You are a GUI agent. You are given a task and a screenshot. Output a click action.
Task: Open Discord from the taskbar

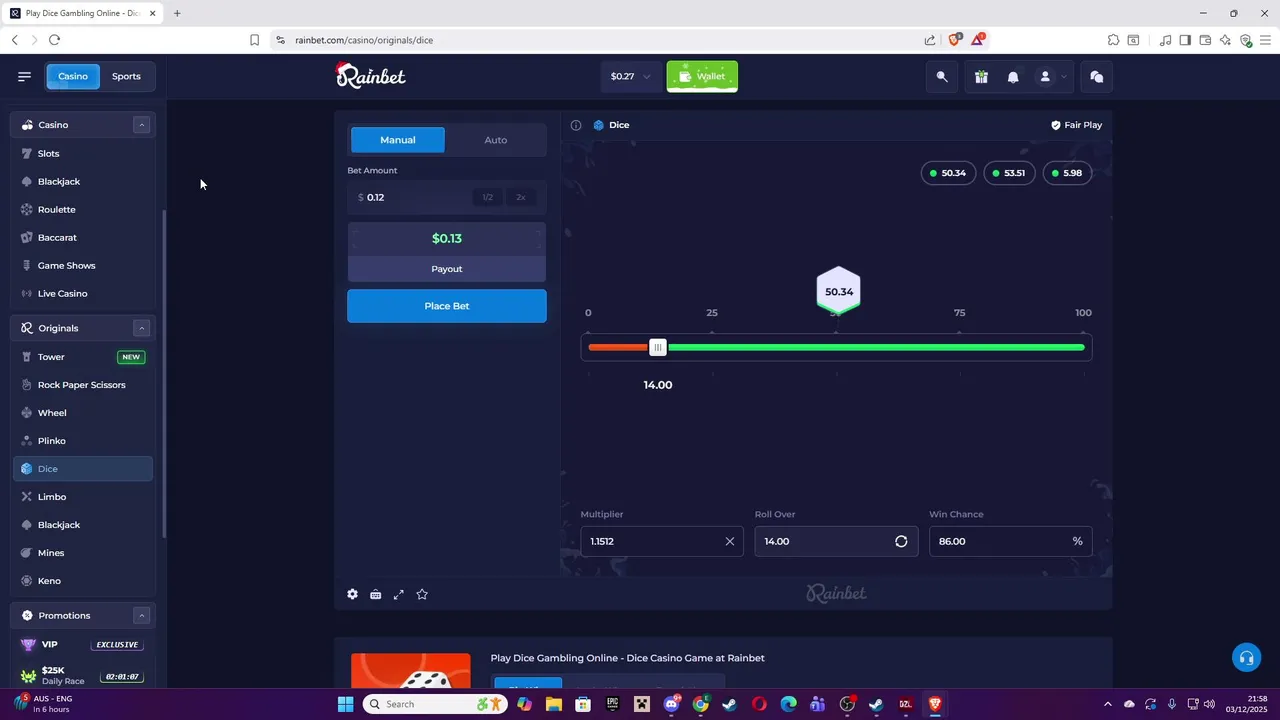point(672,704)
